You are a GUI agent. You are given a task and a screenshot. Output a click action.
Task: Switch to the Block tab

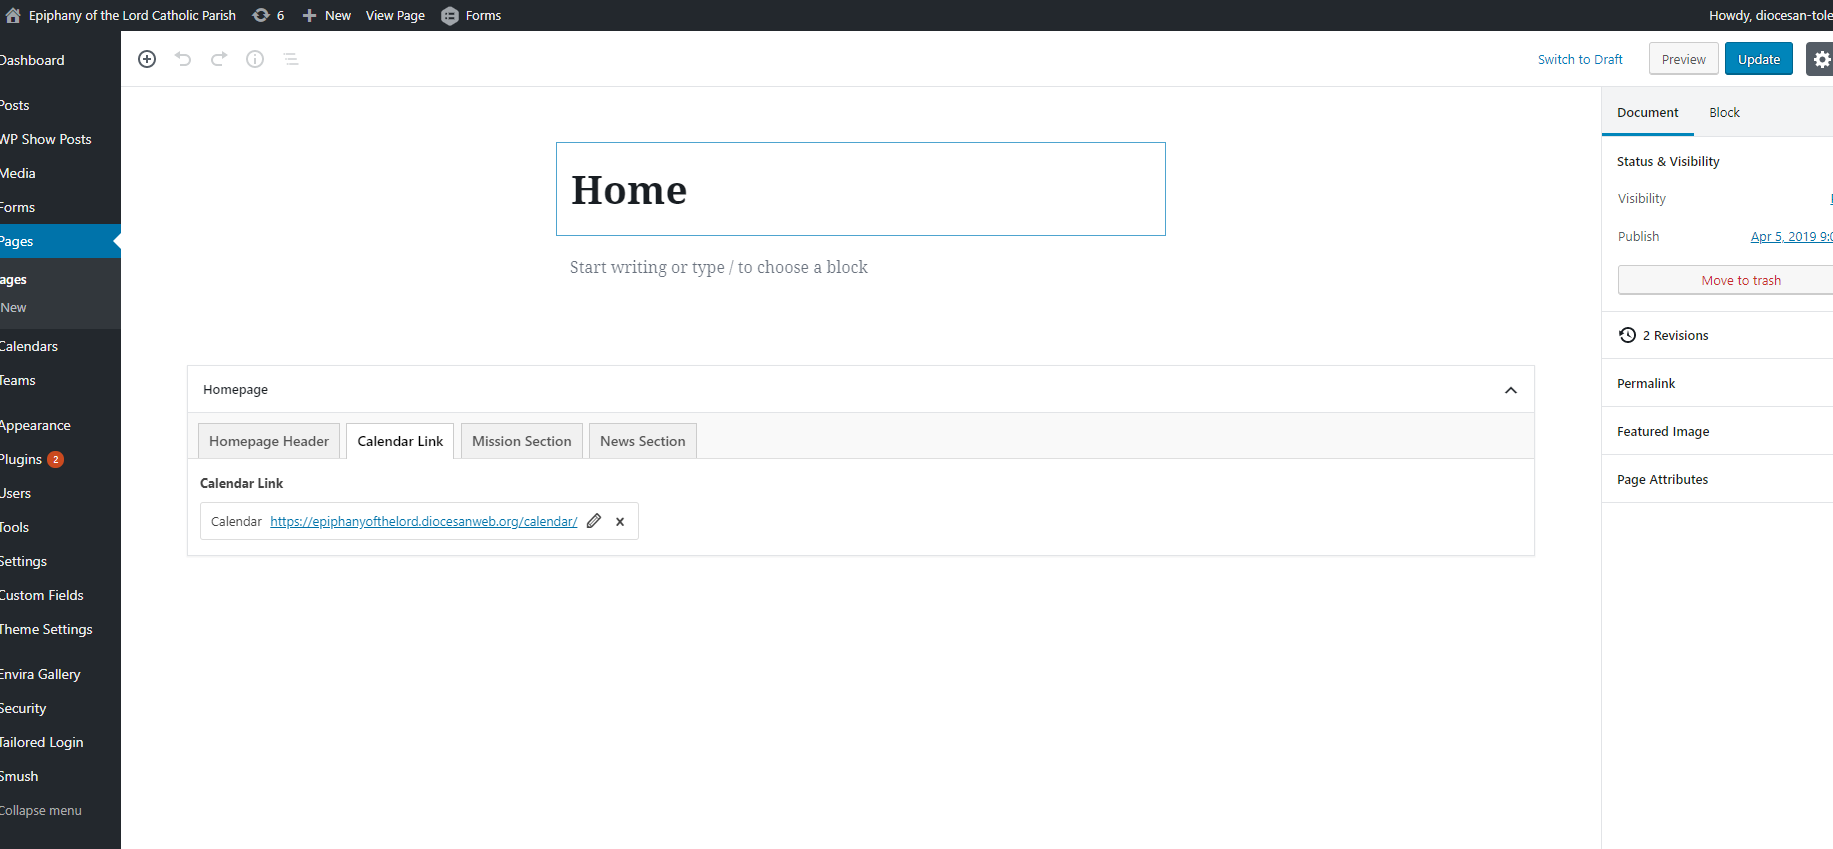click(x=1724, y=112)
